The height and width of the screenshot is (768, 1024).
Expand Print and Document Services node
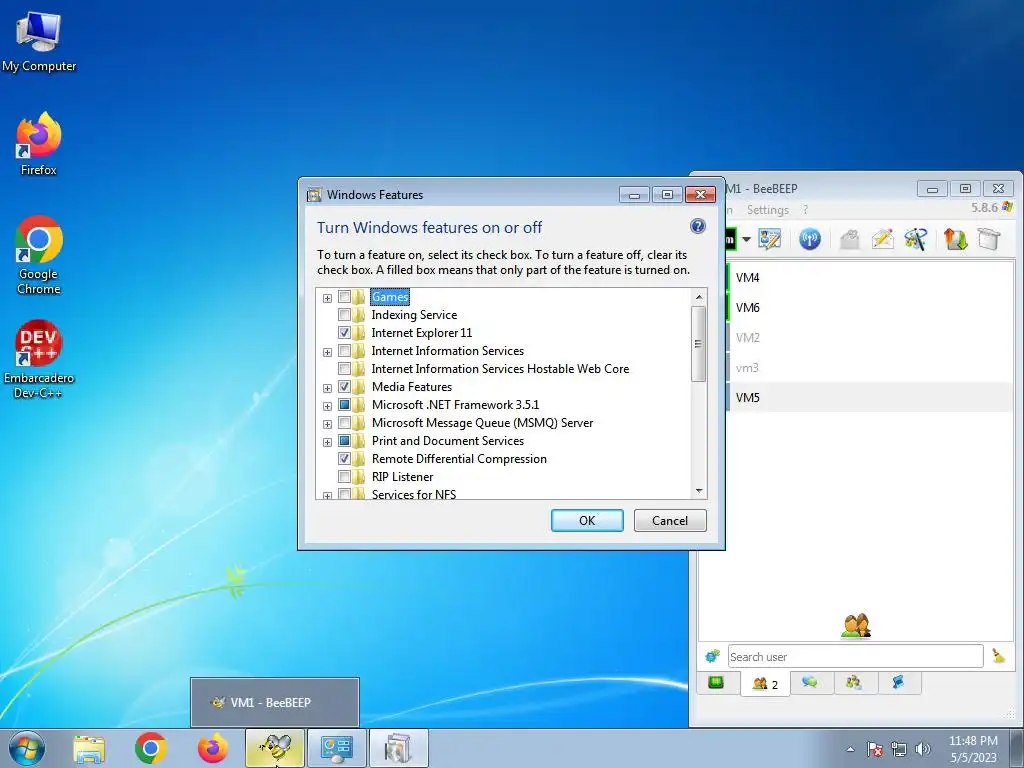point(327,442)
